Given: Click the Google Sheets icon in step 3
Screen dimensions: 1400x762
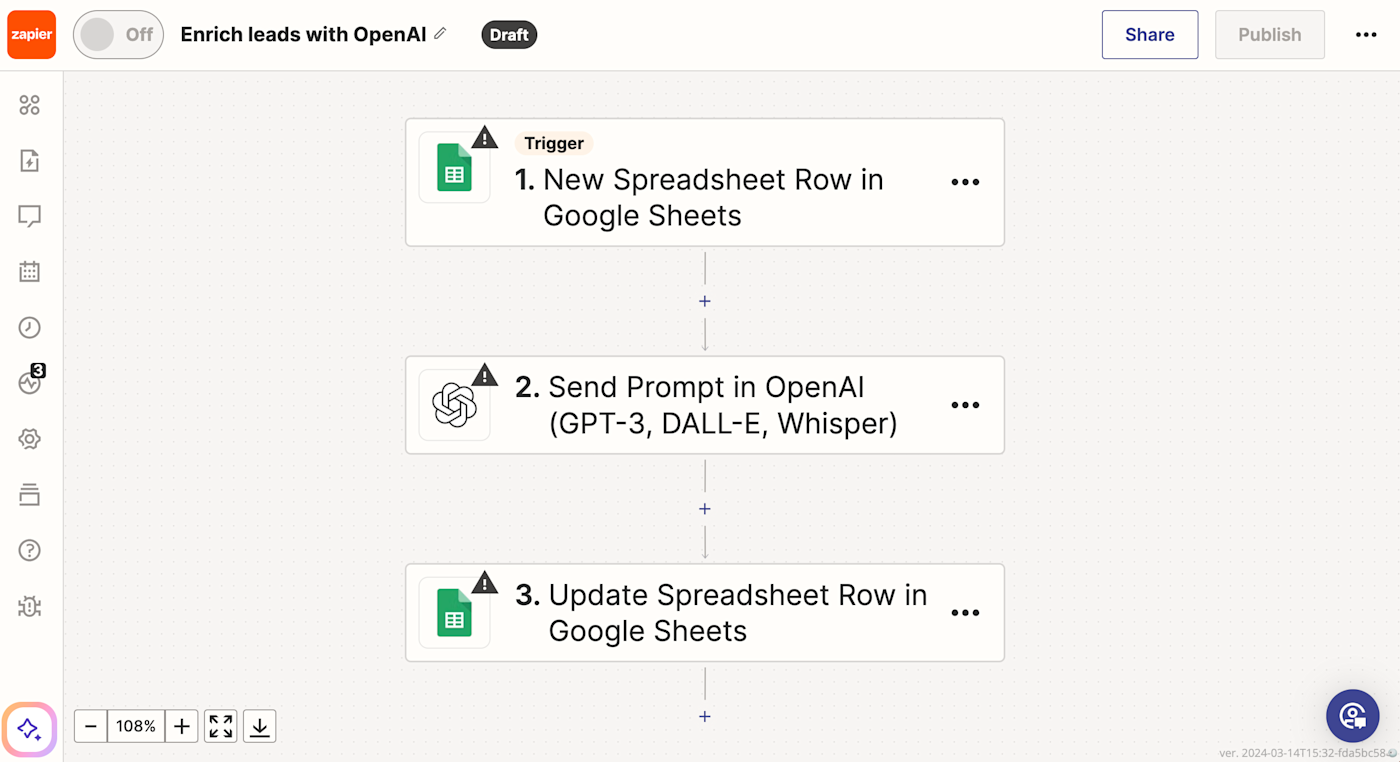Looking at the screenshot, I should (x=454, y=613).
